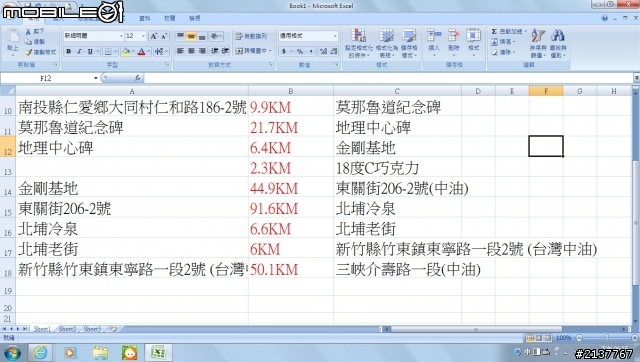Align text to the left
Screen dimensions: 640x362
180,51
